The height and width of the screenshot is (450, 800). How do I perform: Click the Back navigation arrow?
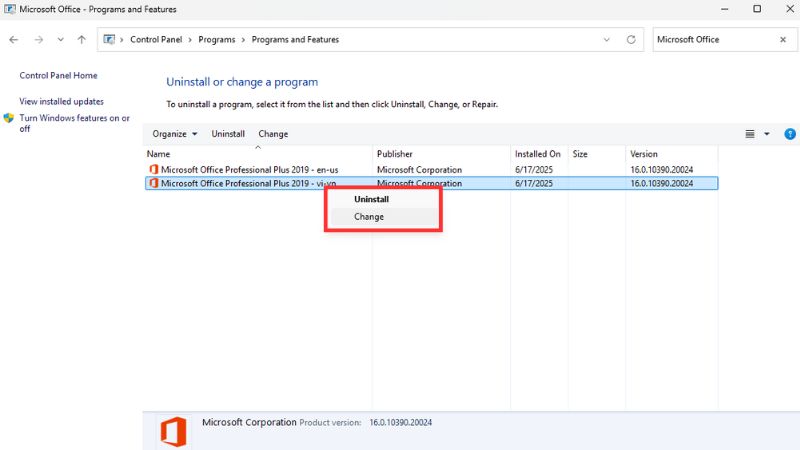(x=14, y=40)
